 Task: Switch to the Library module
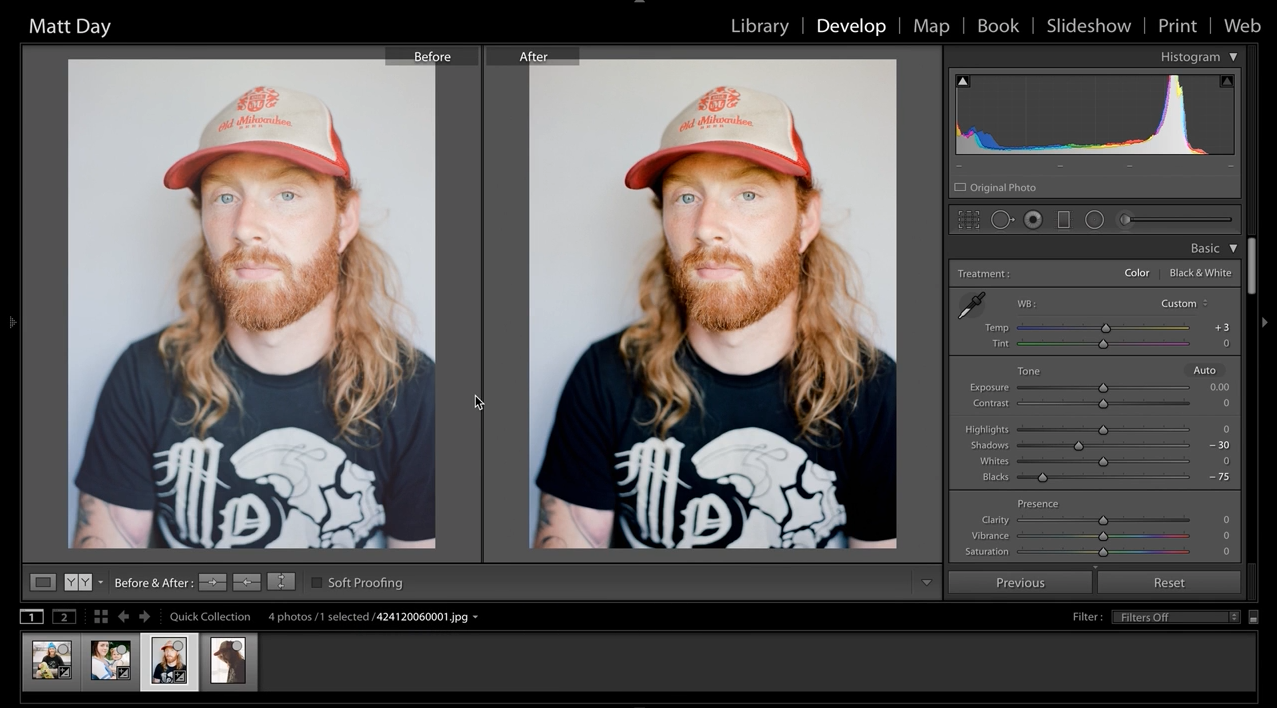(x=759, y=25)
